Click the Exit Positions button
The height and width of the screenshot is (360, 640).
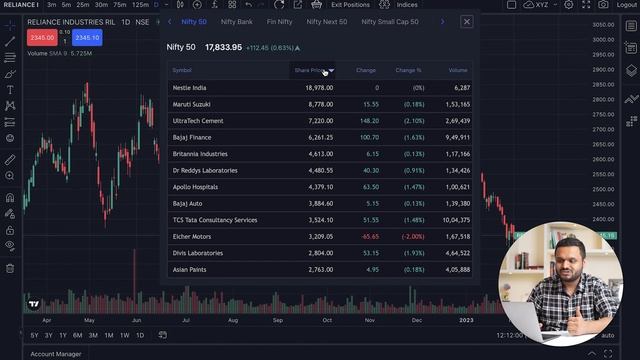[350, 5]
